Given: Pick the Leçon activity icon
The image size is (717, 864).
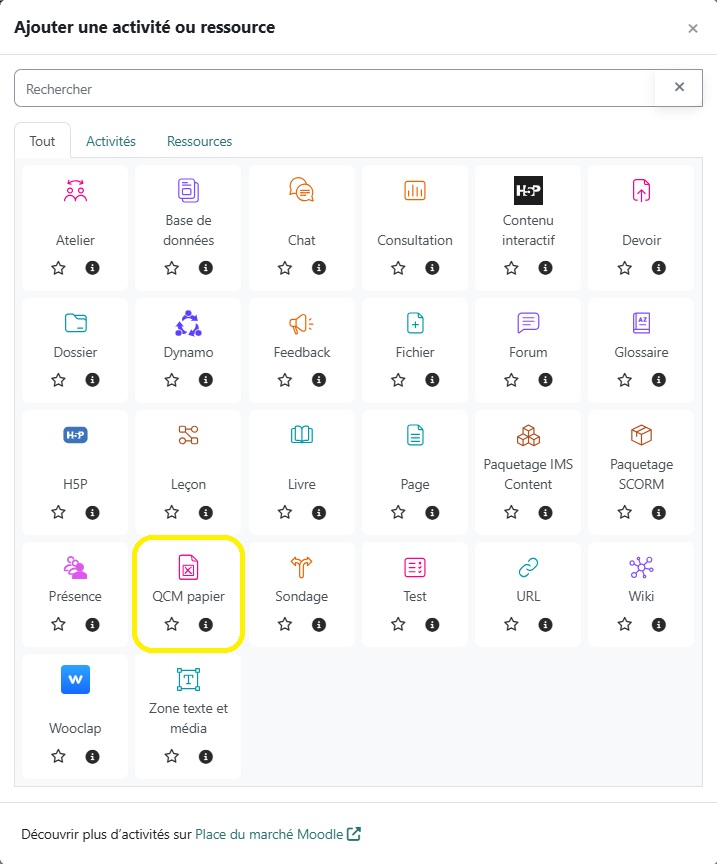Looking at the screenshot, I should point(188,435).
